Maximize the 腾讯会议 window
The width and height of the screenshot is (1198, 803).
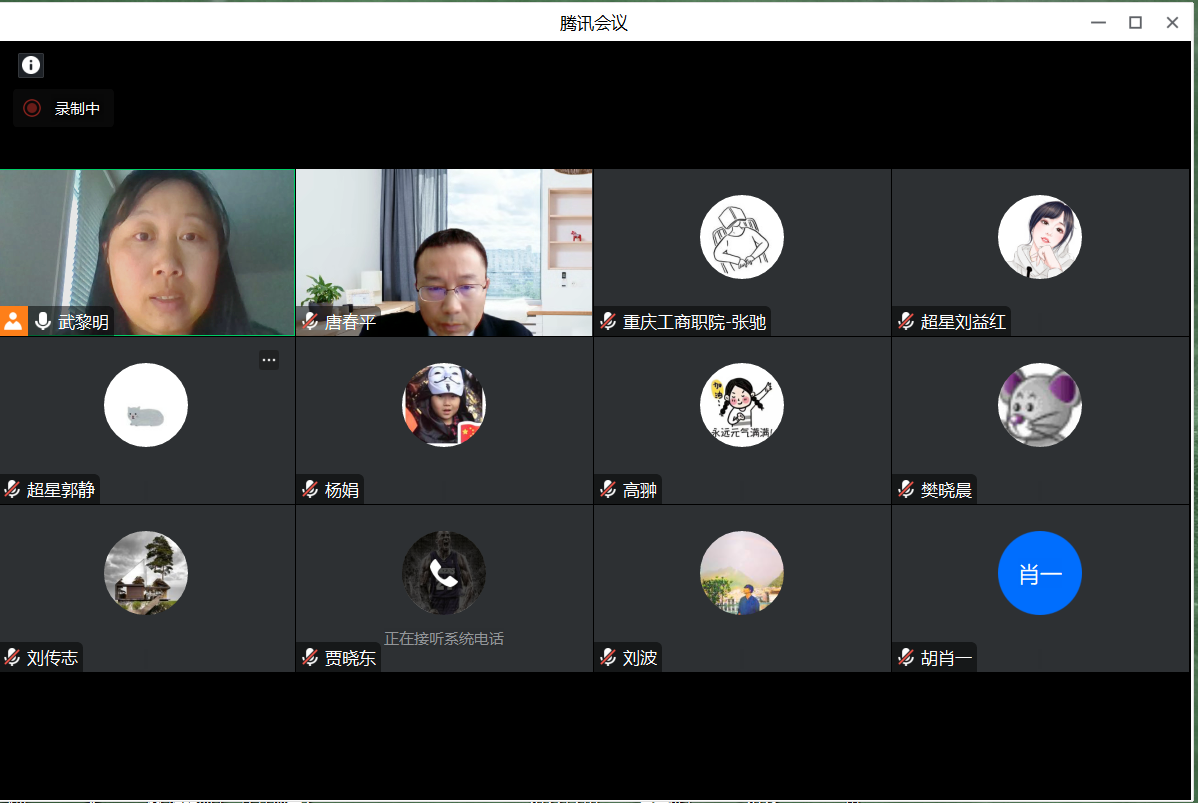tap(1135, 23)
